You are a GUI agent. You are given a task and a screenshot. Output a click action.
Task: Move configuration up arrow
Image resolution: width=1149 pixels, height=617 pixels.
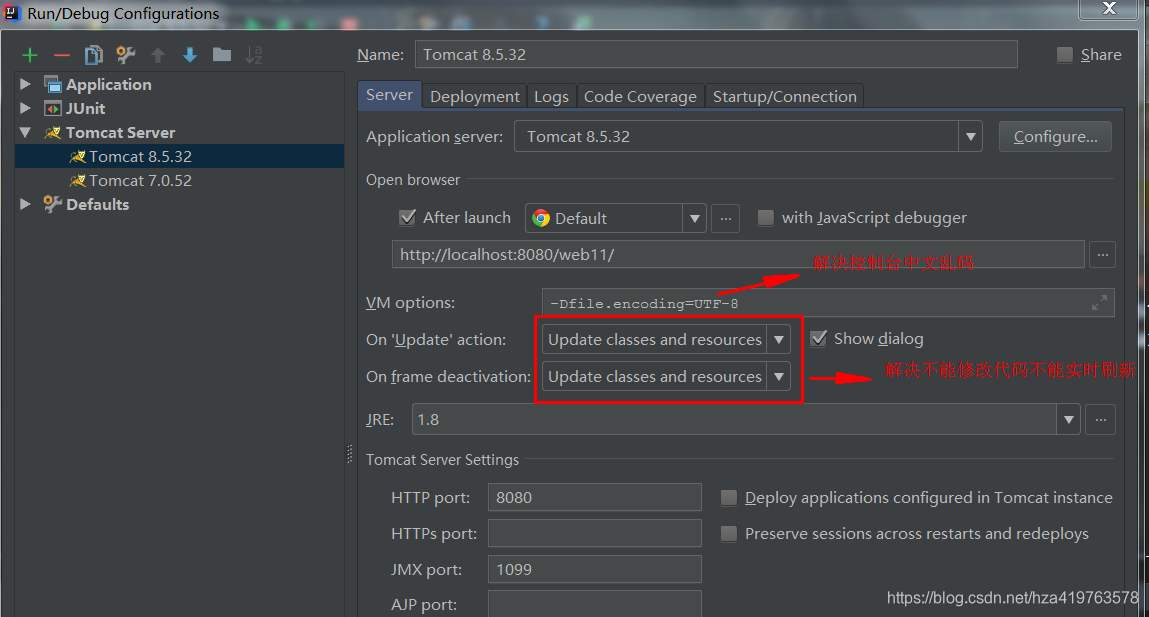(x=158, y=55)
